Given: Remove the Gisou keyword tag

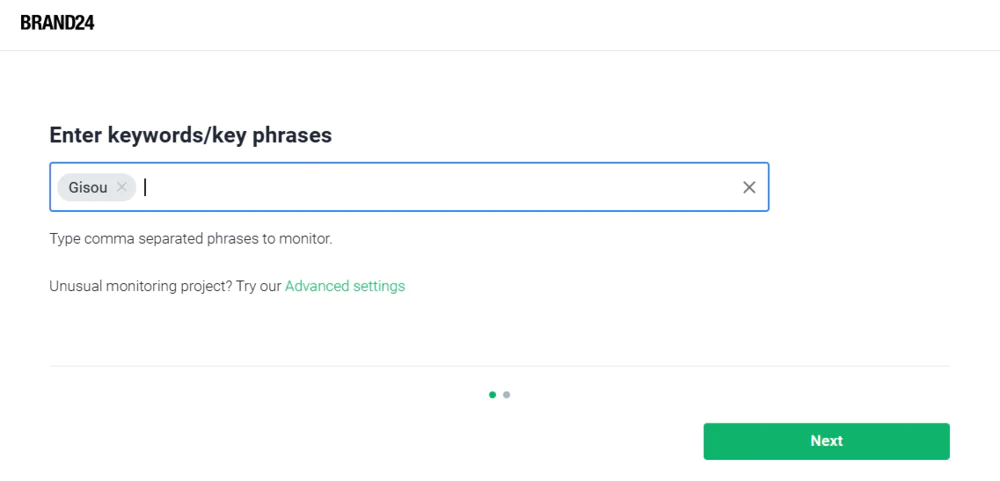Looking at the screenshot, I should [x=122, y=188].
